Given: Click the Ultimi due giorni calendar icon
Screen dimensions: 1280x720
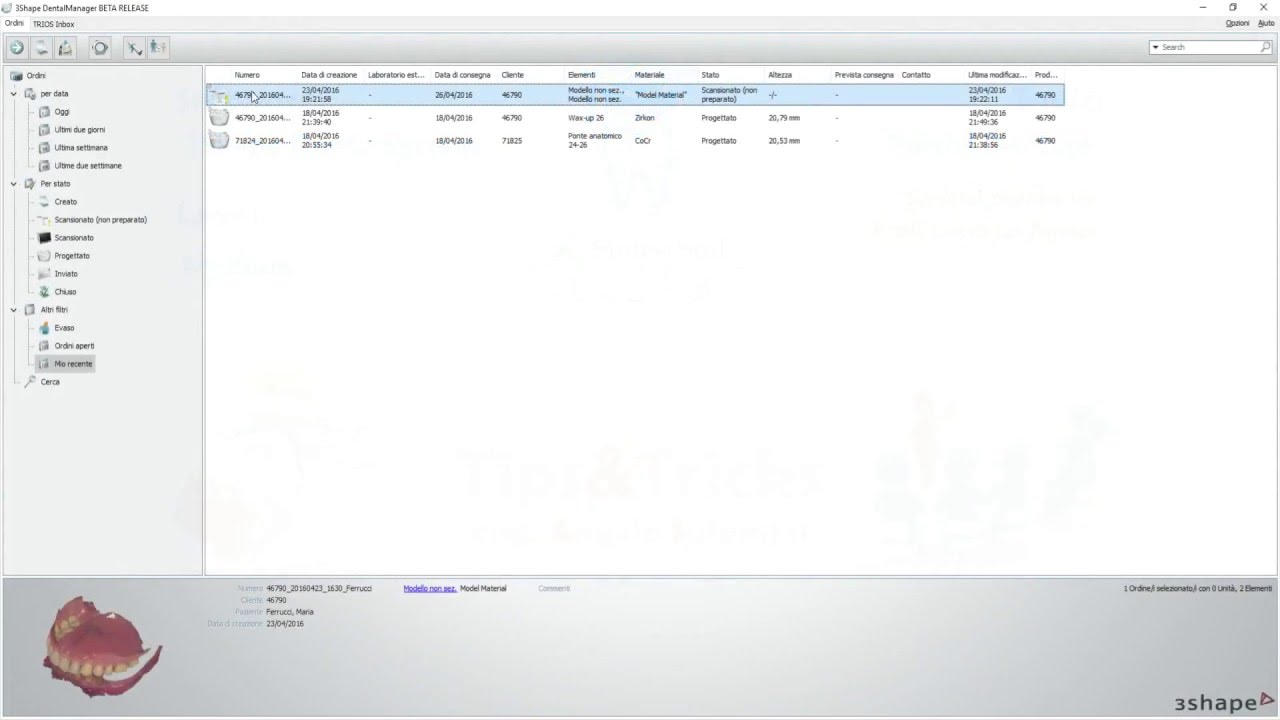Looking at the screenshot, I should click(x=44, y=130).
